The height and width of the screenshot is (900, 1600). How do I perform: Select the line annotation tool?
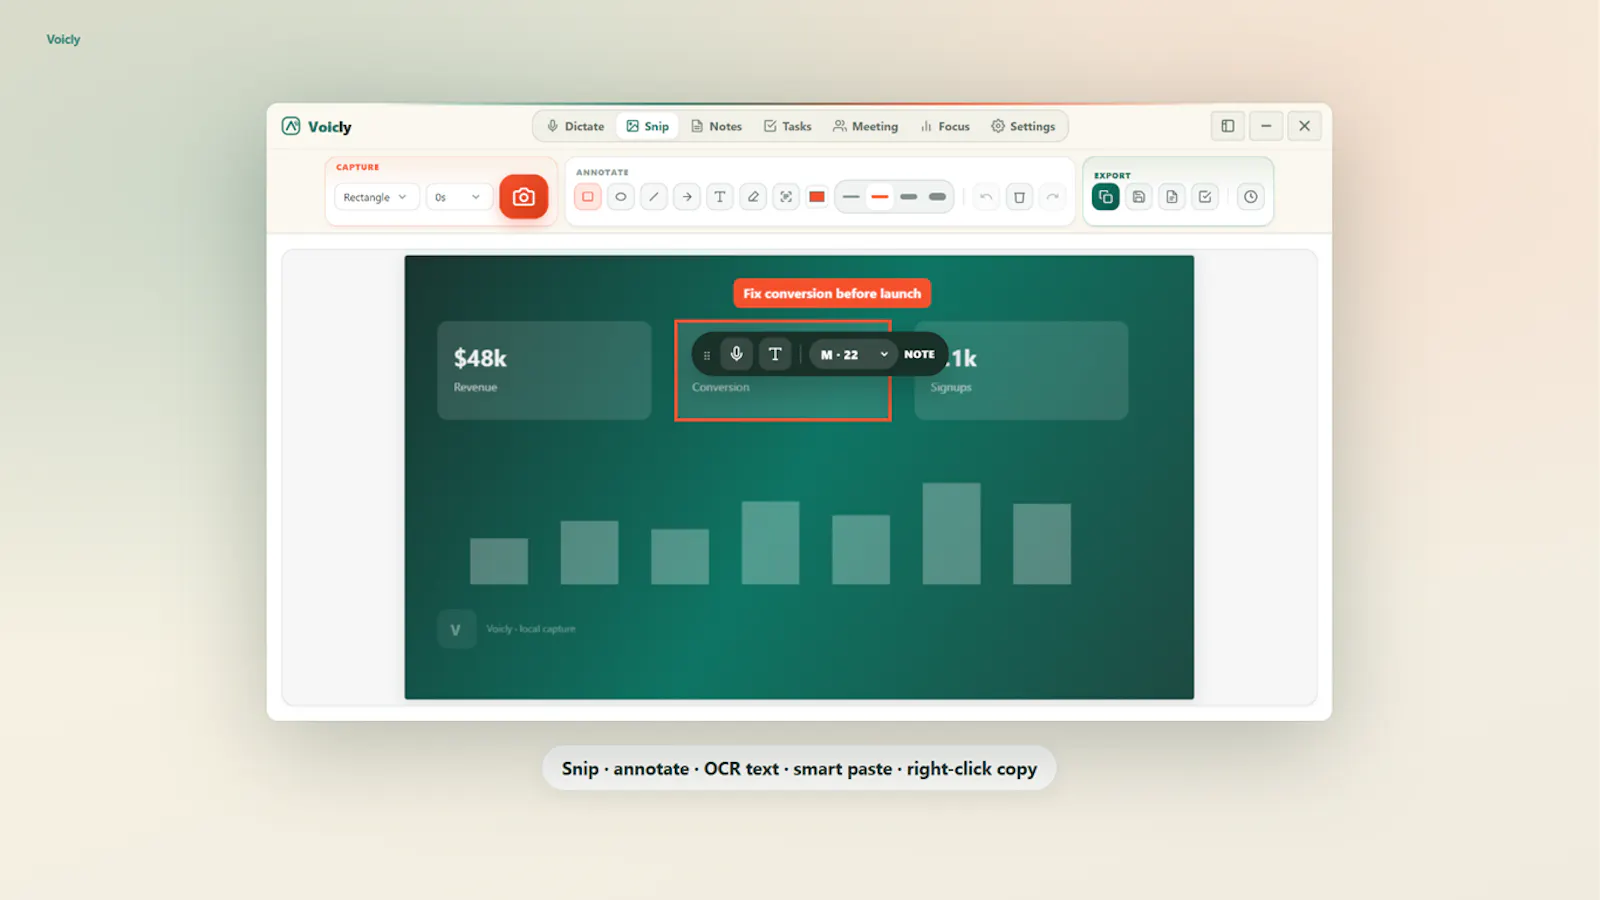click(654, 197)
